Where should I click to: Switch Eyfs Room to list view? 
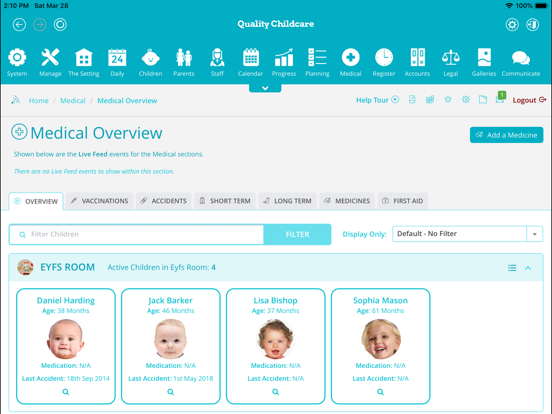(512, 268)
